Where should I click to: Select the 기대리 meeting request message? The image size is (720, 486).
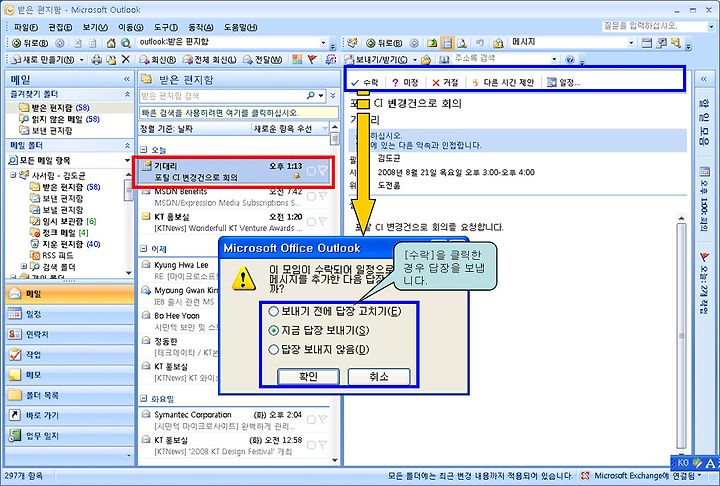pos(233,171)
